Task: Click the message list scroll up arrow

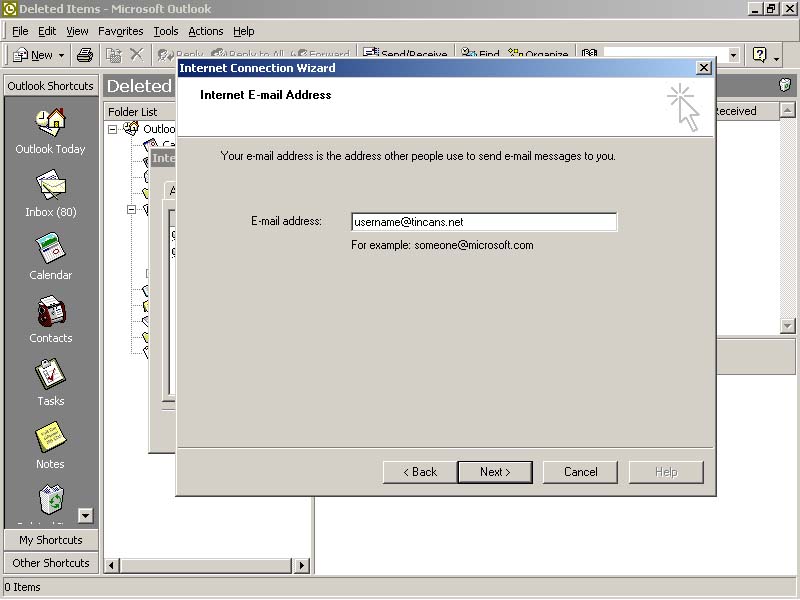Action: click(787, 110)
